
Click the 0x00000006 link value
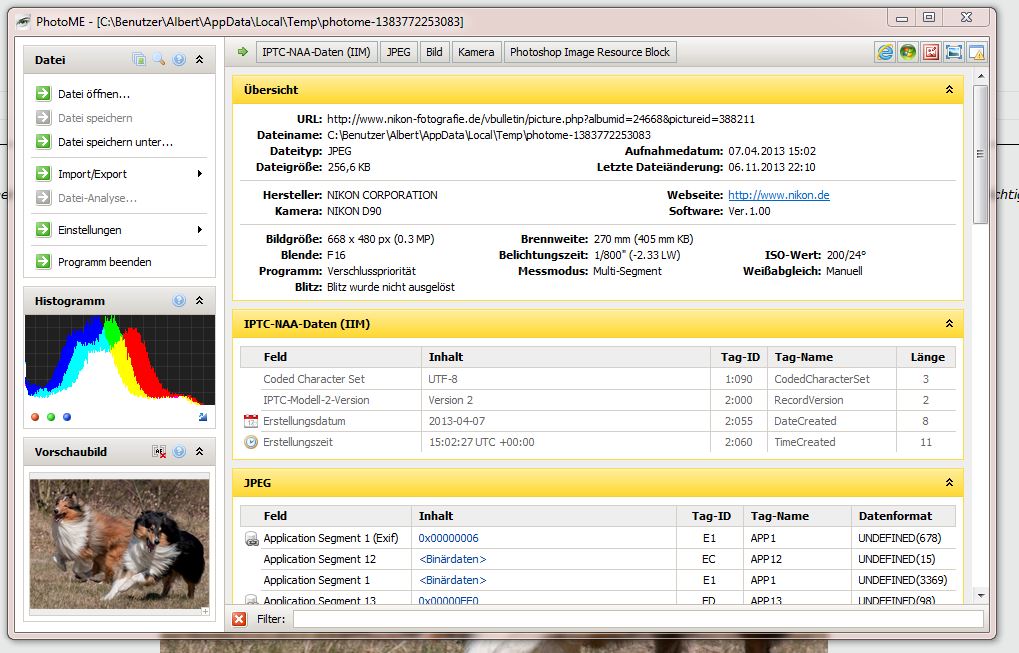tap(448, 538)
